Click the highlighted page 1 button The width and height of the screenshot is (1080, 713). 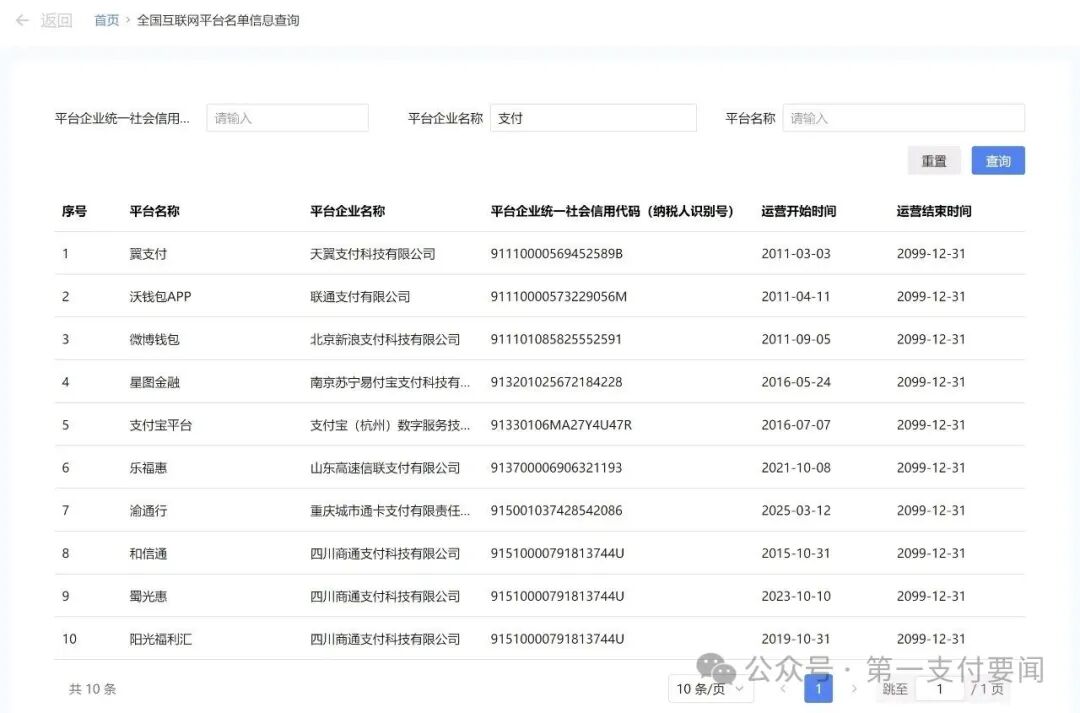818,689
